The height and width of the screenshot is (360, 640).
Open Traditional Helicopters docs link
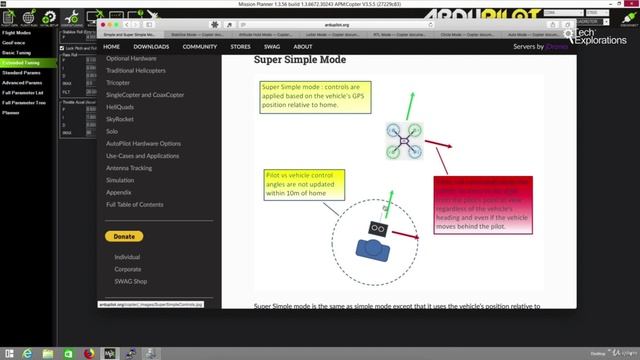136,71
